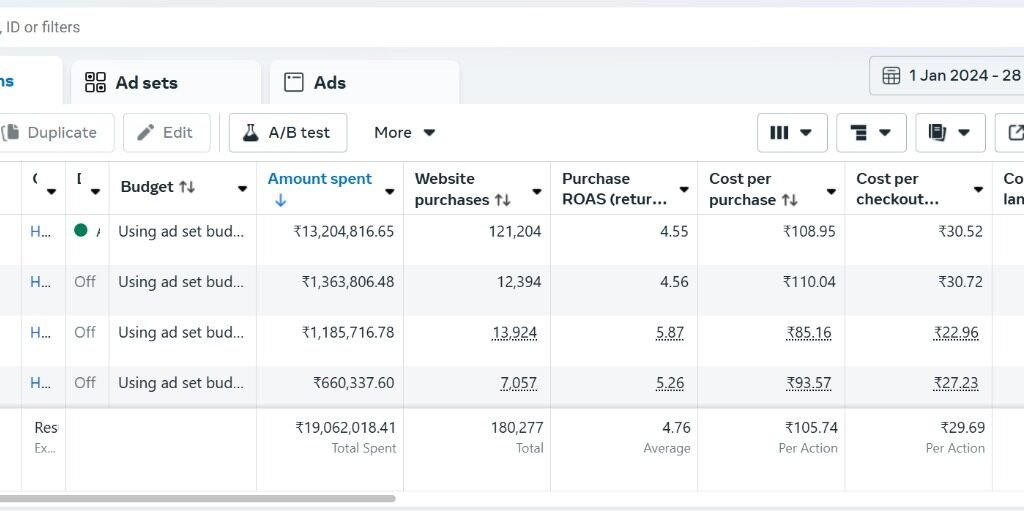Open Purchase ROAS column dropdown arrow

coord(684,190)
